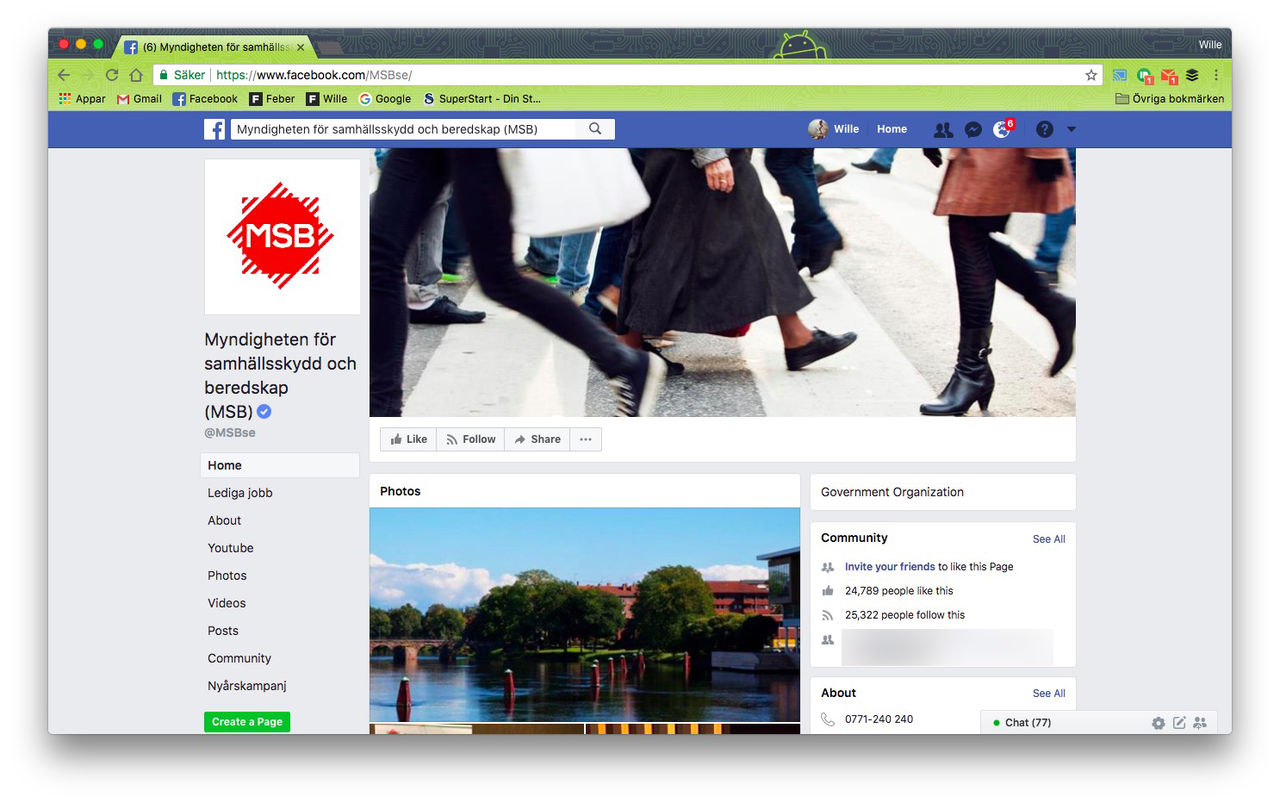Click the Facebook search input field
Viewport: 1280px width, 803px height.
pyautogui.click(x=404, y=129)
